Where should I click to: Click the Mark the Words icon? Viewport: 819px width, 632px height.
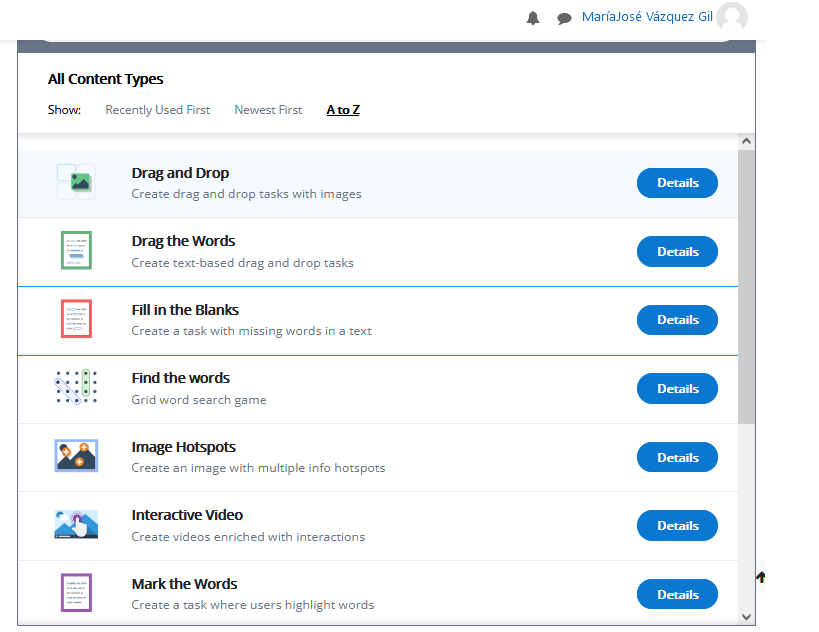coord(76,593)
